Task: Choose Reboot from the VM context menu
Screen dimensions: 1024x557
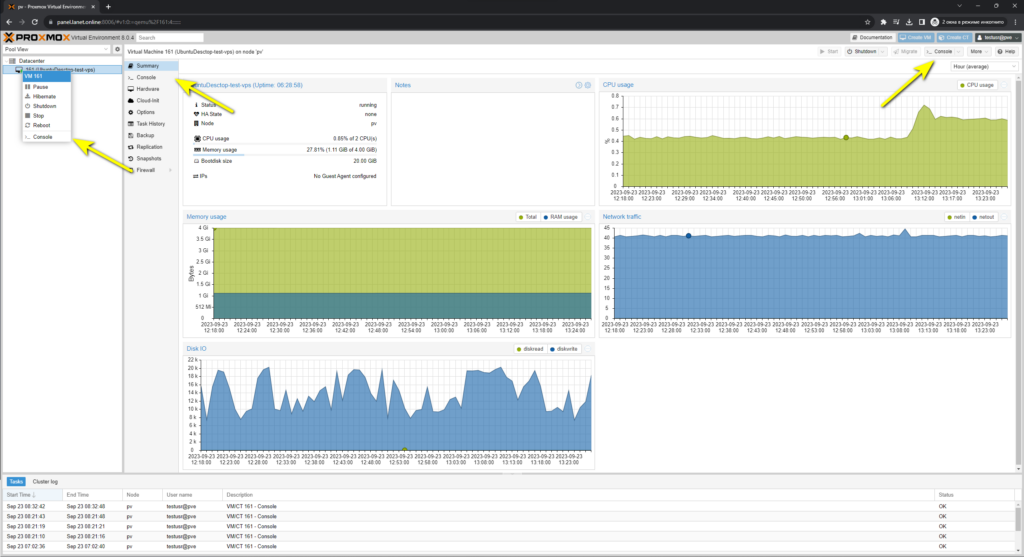Action: (x=42, y=125)
